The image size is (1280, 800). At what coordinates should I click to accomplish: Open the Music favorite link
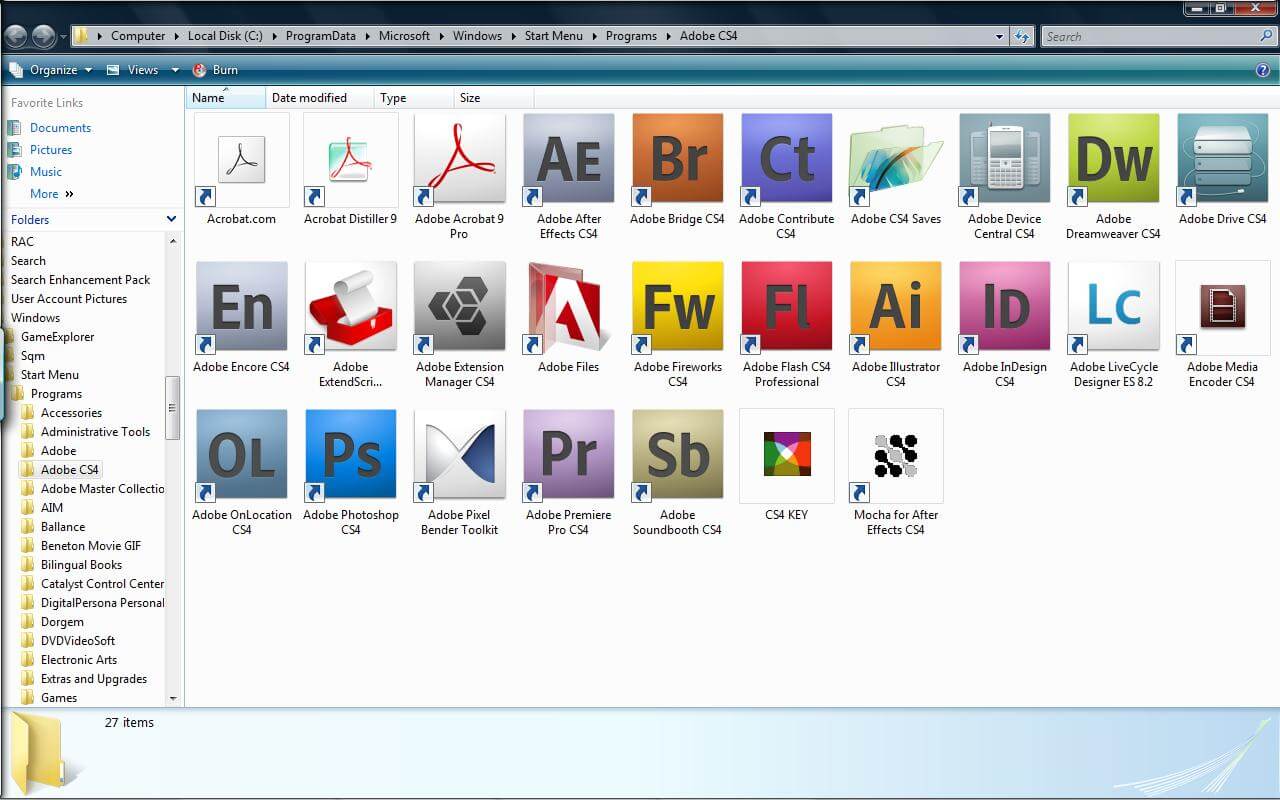(x=46, y=172)
